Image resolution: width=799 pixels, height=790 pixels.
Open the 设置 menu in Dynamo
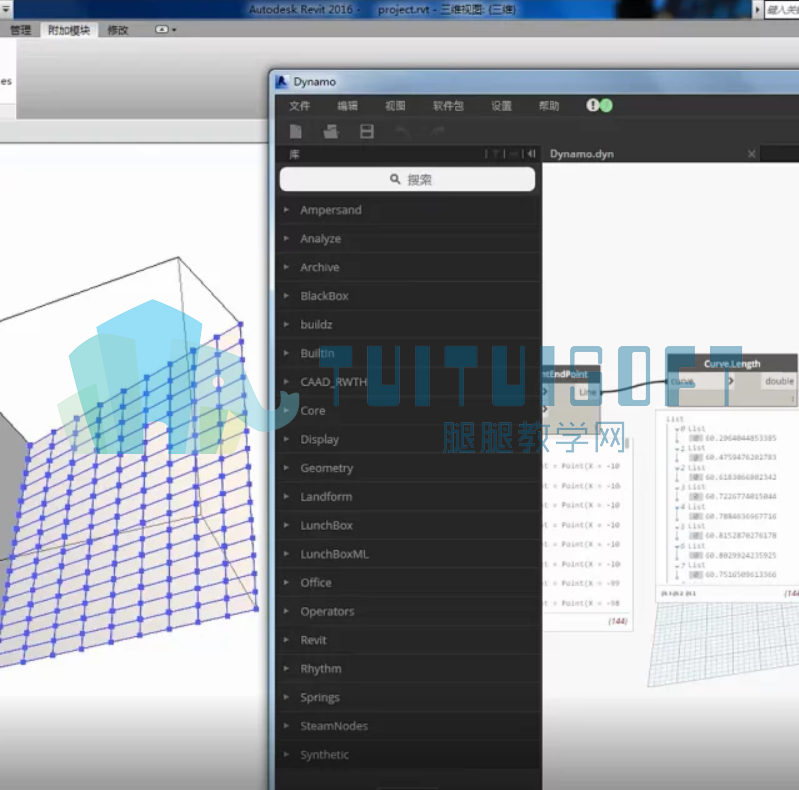tap(501, 106)
